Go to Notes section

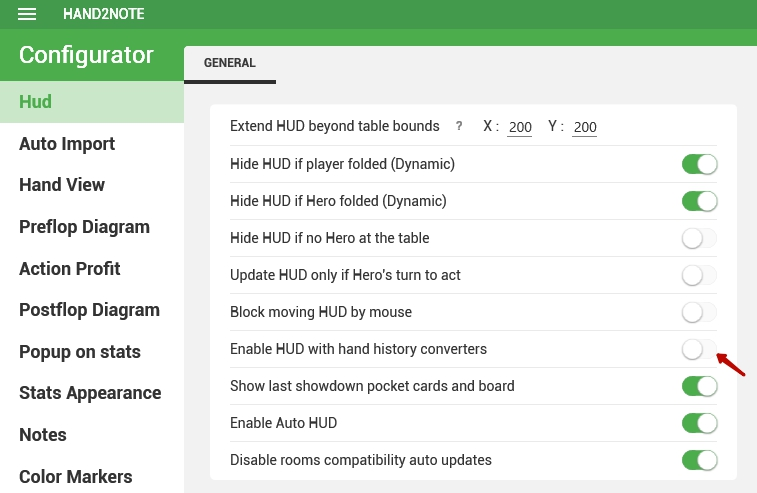coord(92,435)
